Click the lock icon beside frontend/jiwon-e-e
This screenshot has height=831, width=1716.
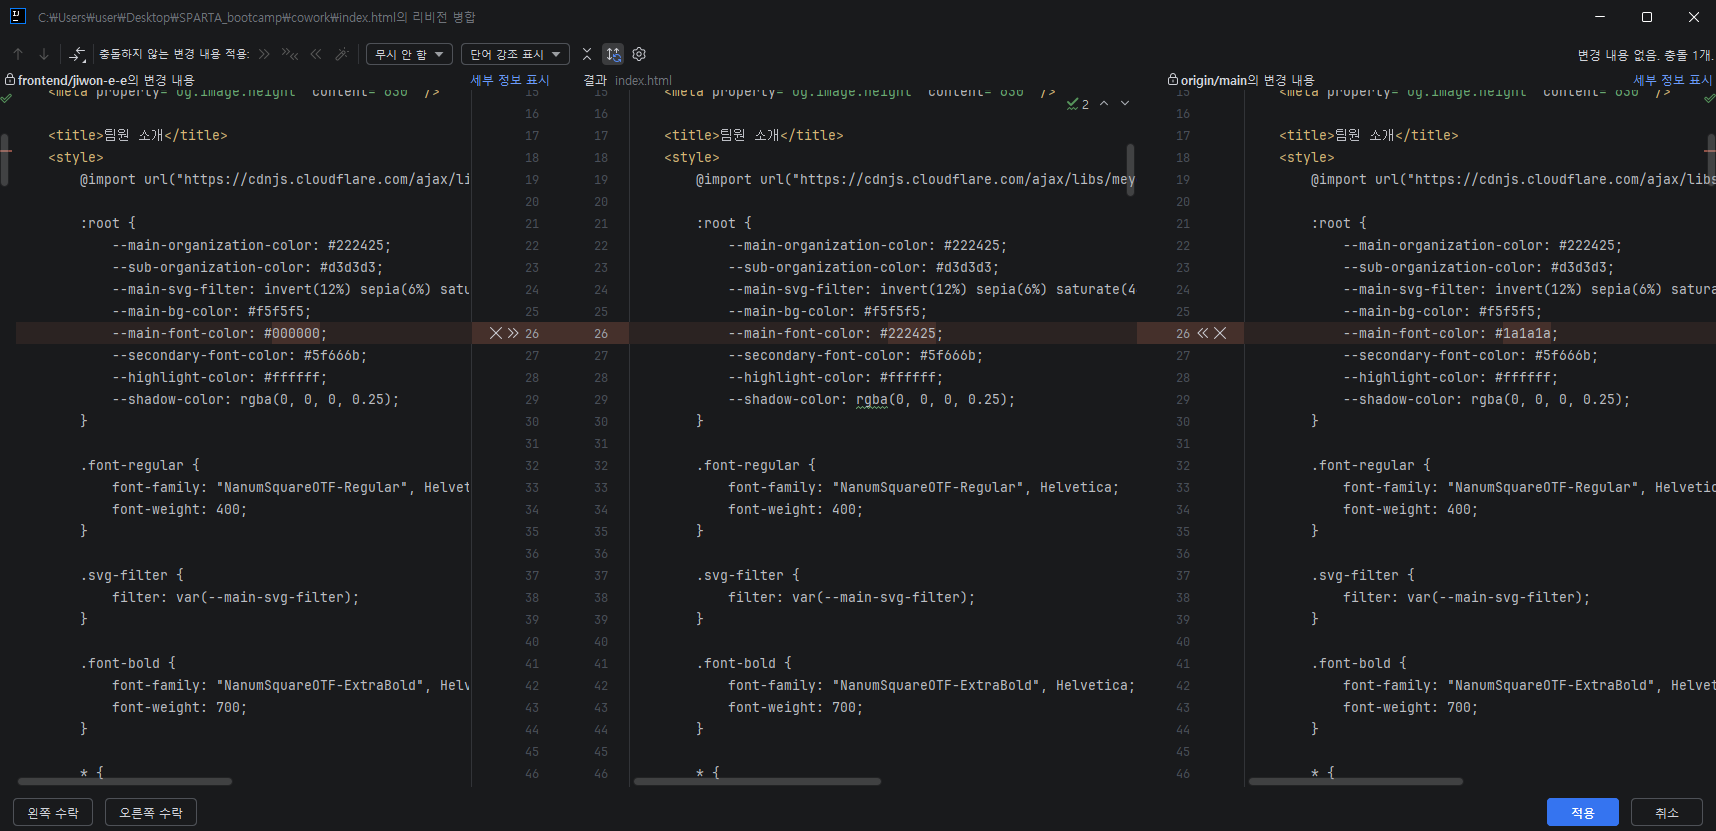pos(10,80)
